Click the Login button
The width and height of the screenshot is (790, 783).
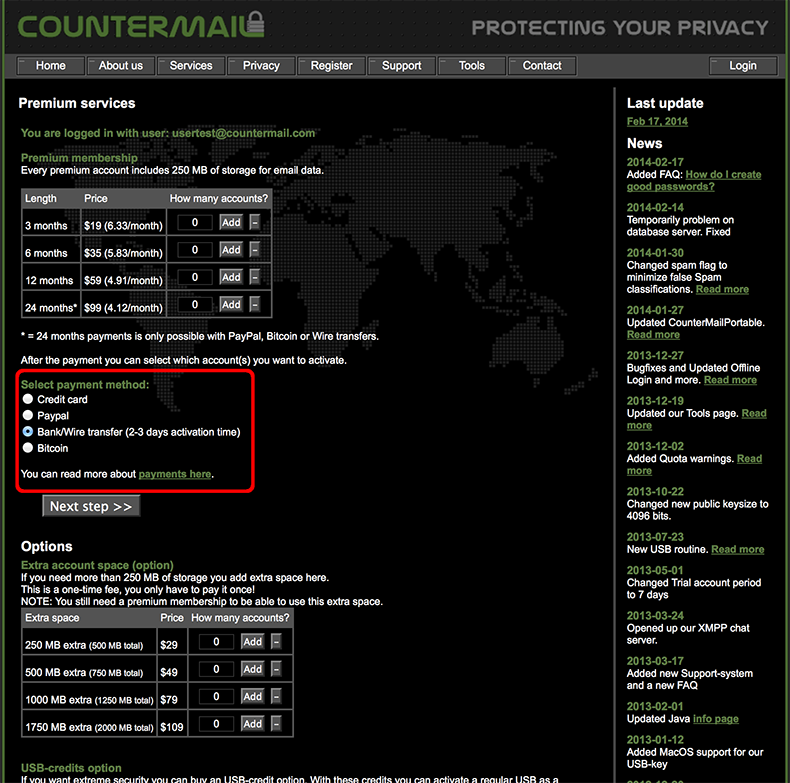coord(743,66)
